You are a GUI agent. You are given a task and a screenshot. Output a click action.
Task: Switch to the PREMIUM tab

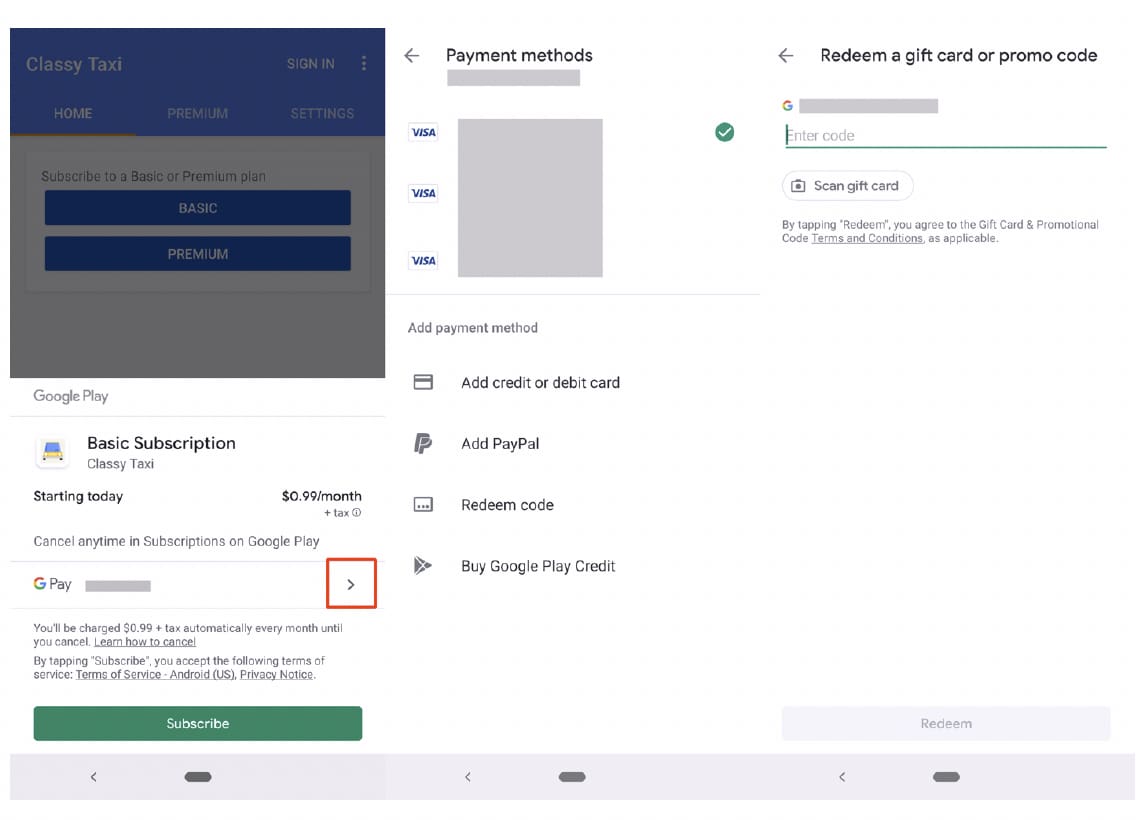pyautogui.click(x=197, y=114)
